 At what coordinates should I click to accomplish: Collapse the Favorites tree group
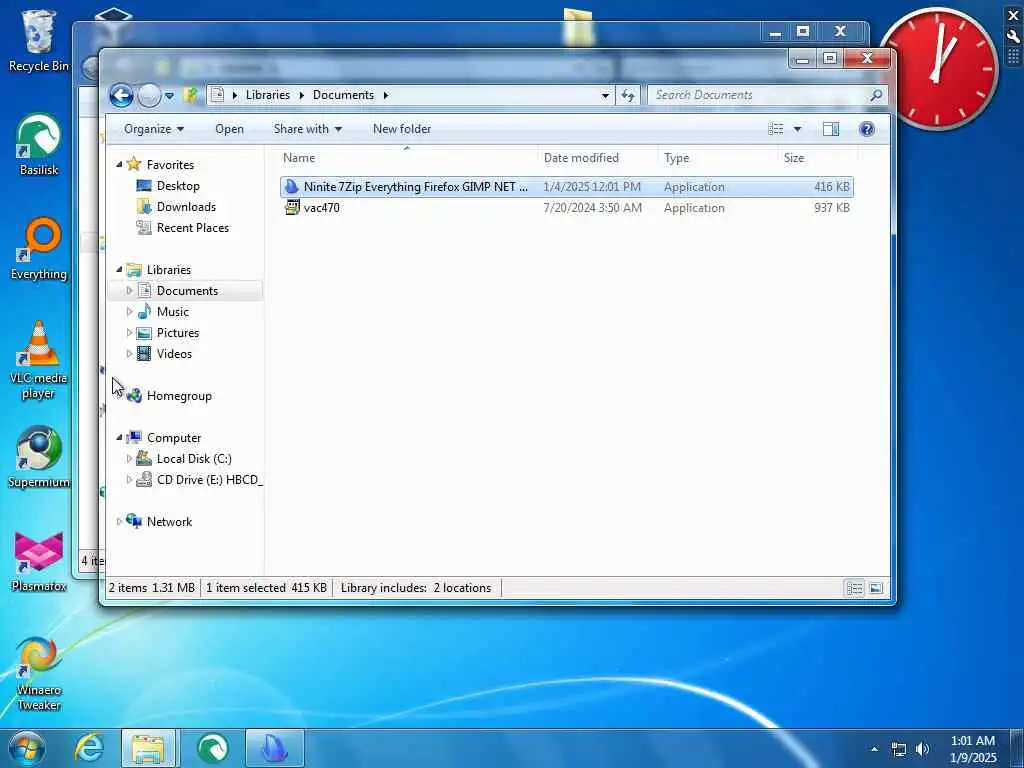pos(120,165)
